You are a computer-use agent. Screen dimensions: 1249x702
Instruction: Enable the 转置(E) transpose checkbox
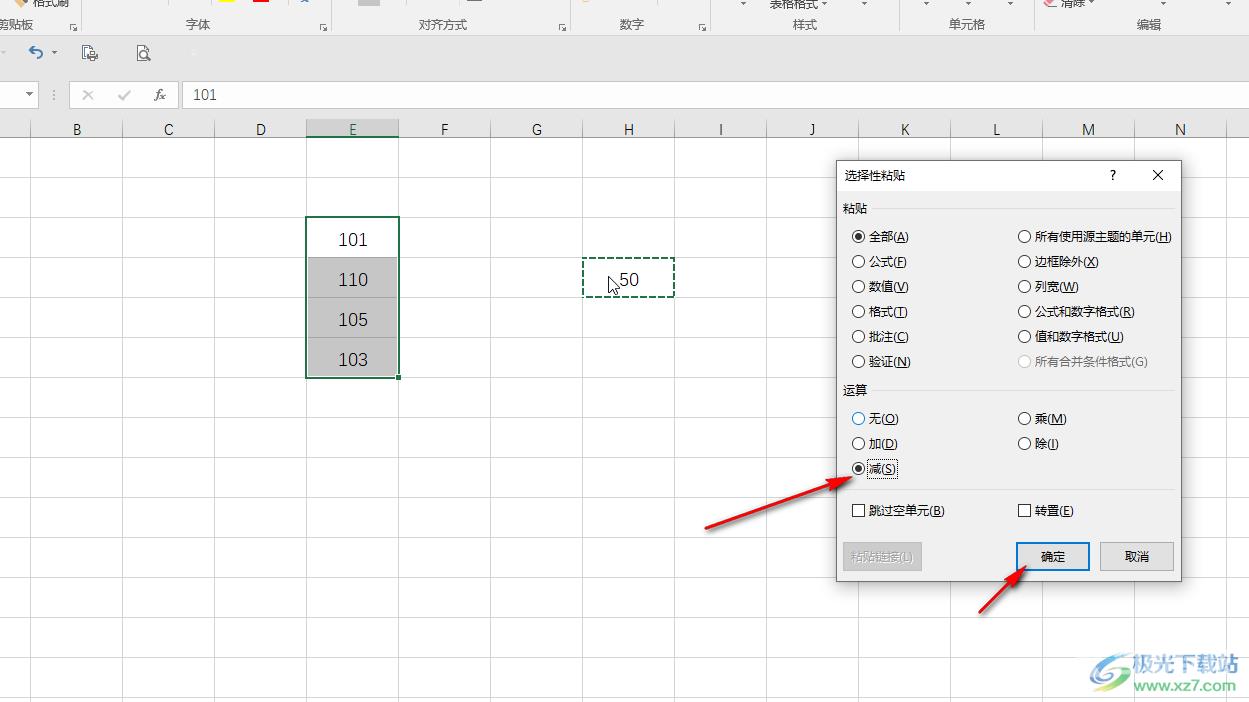(x=1045, y=511)
